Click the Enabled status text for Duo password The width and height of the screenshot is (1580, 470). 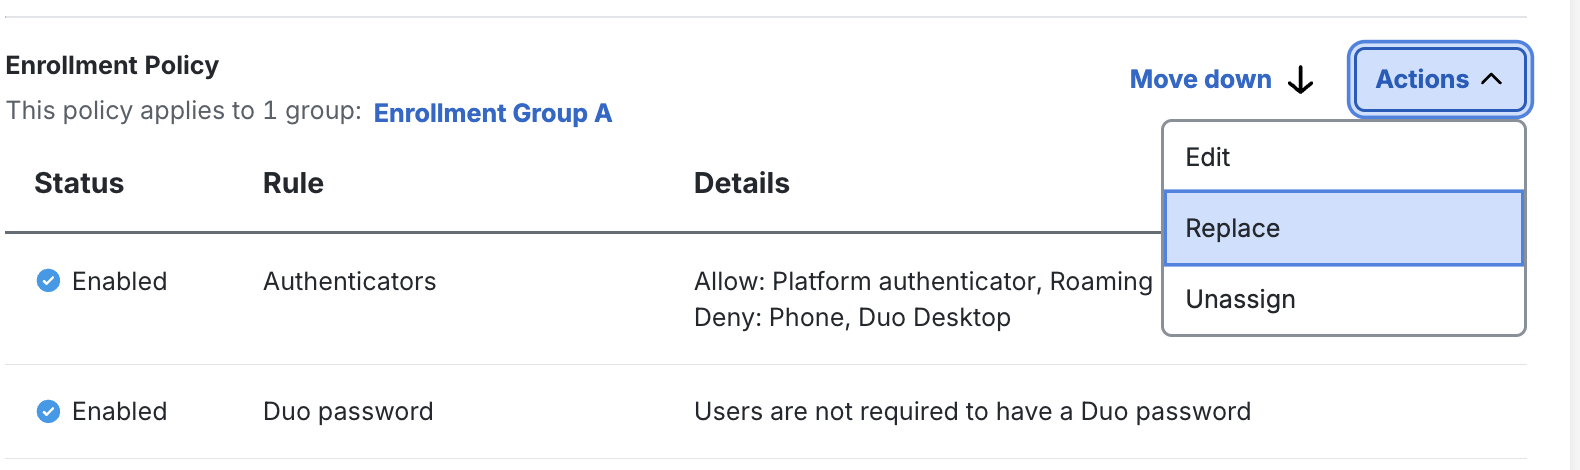[119, 411]
